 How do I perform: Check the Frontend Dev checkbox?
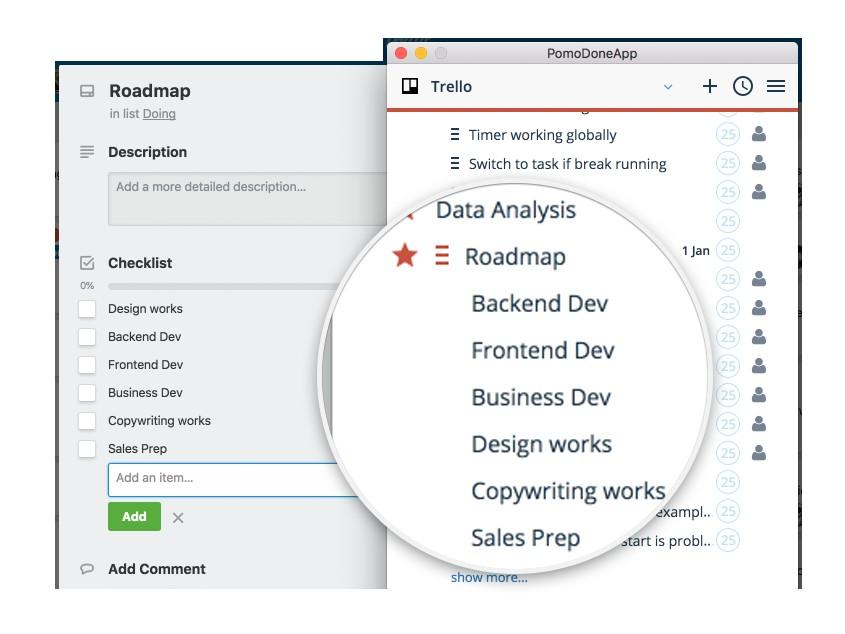(87, 365)
